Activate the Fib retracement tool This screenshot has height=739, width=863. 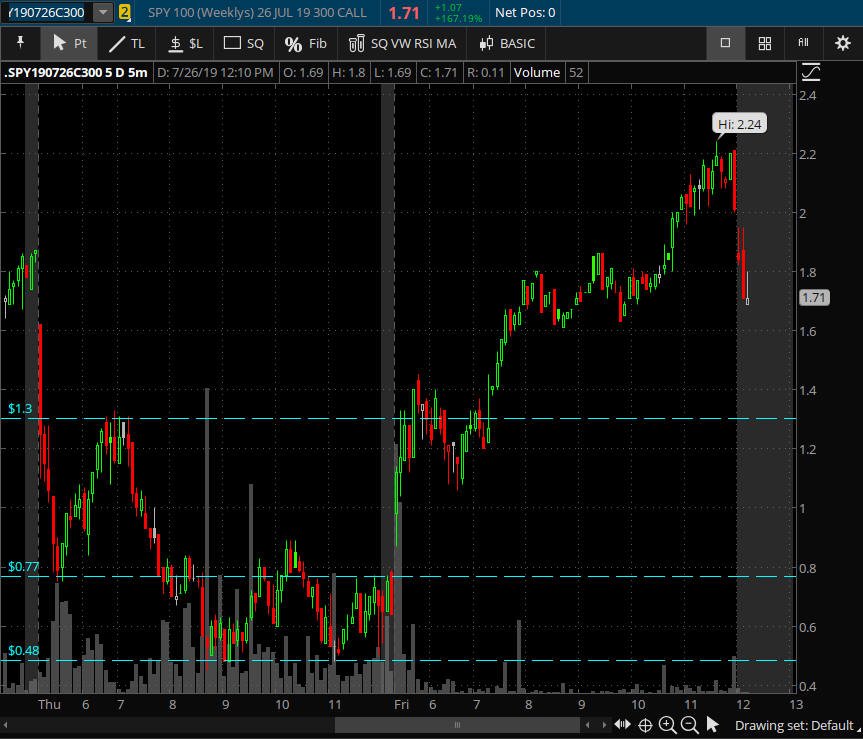coord(305,43)
